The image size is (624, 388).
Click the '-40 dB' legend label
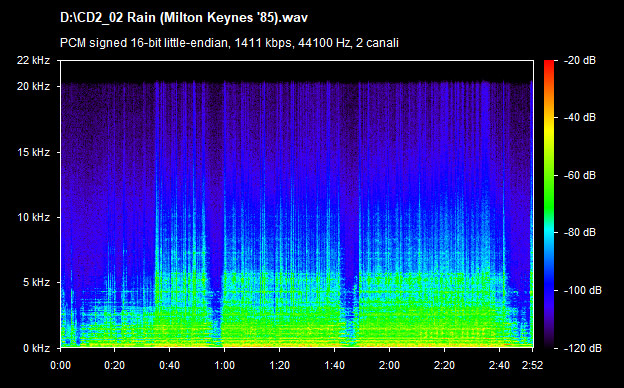(579, 117)
